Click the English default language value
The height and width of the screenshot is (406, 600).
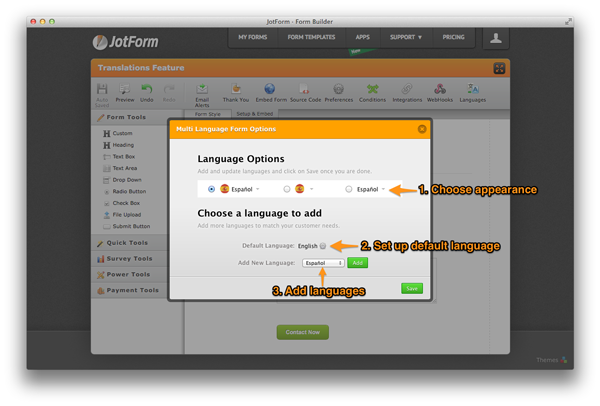point(308,246)
